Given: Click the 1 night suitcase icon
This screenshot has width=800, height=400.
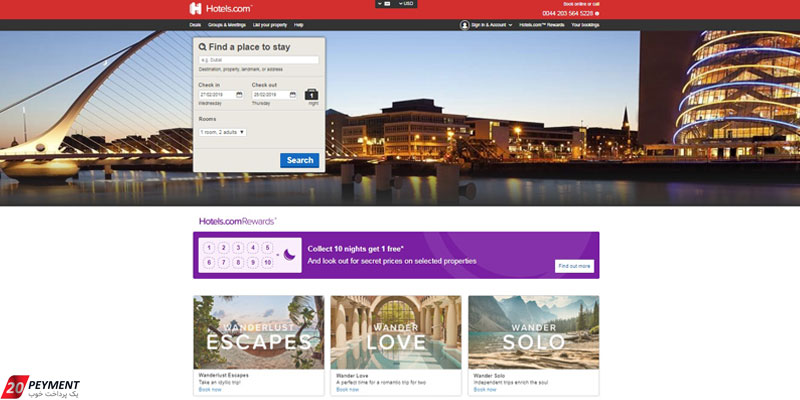Looking at the screenshot, I should point(312,94).
